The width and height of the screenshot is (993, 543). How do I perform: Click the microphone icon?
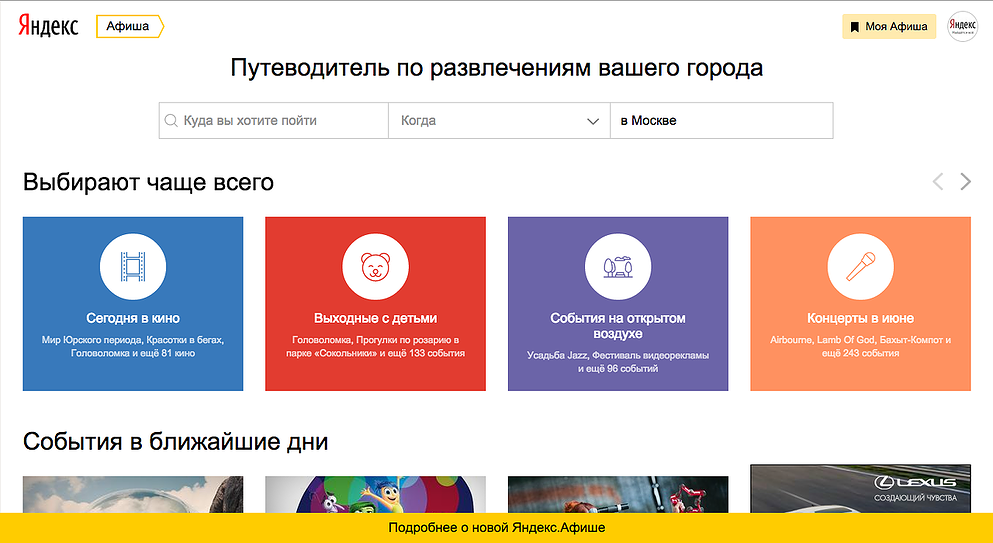[861, 267]
